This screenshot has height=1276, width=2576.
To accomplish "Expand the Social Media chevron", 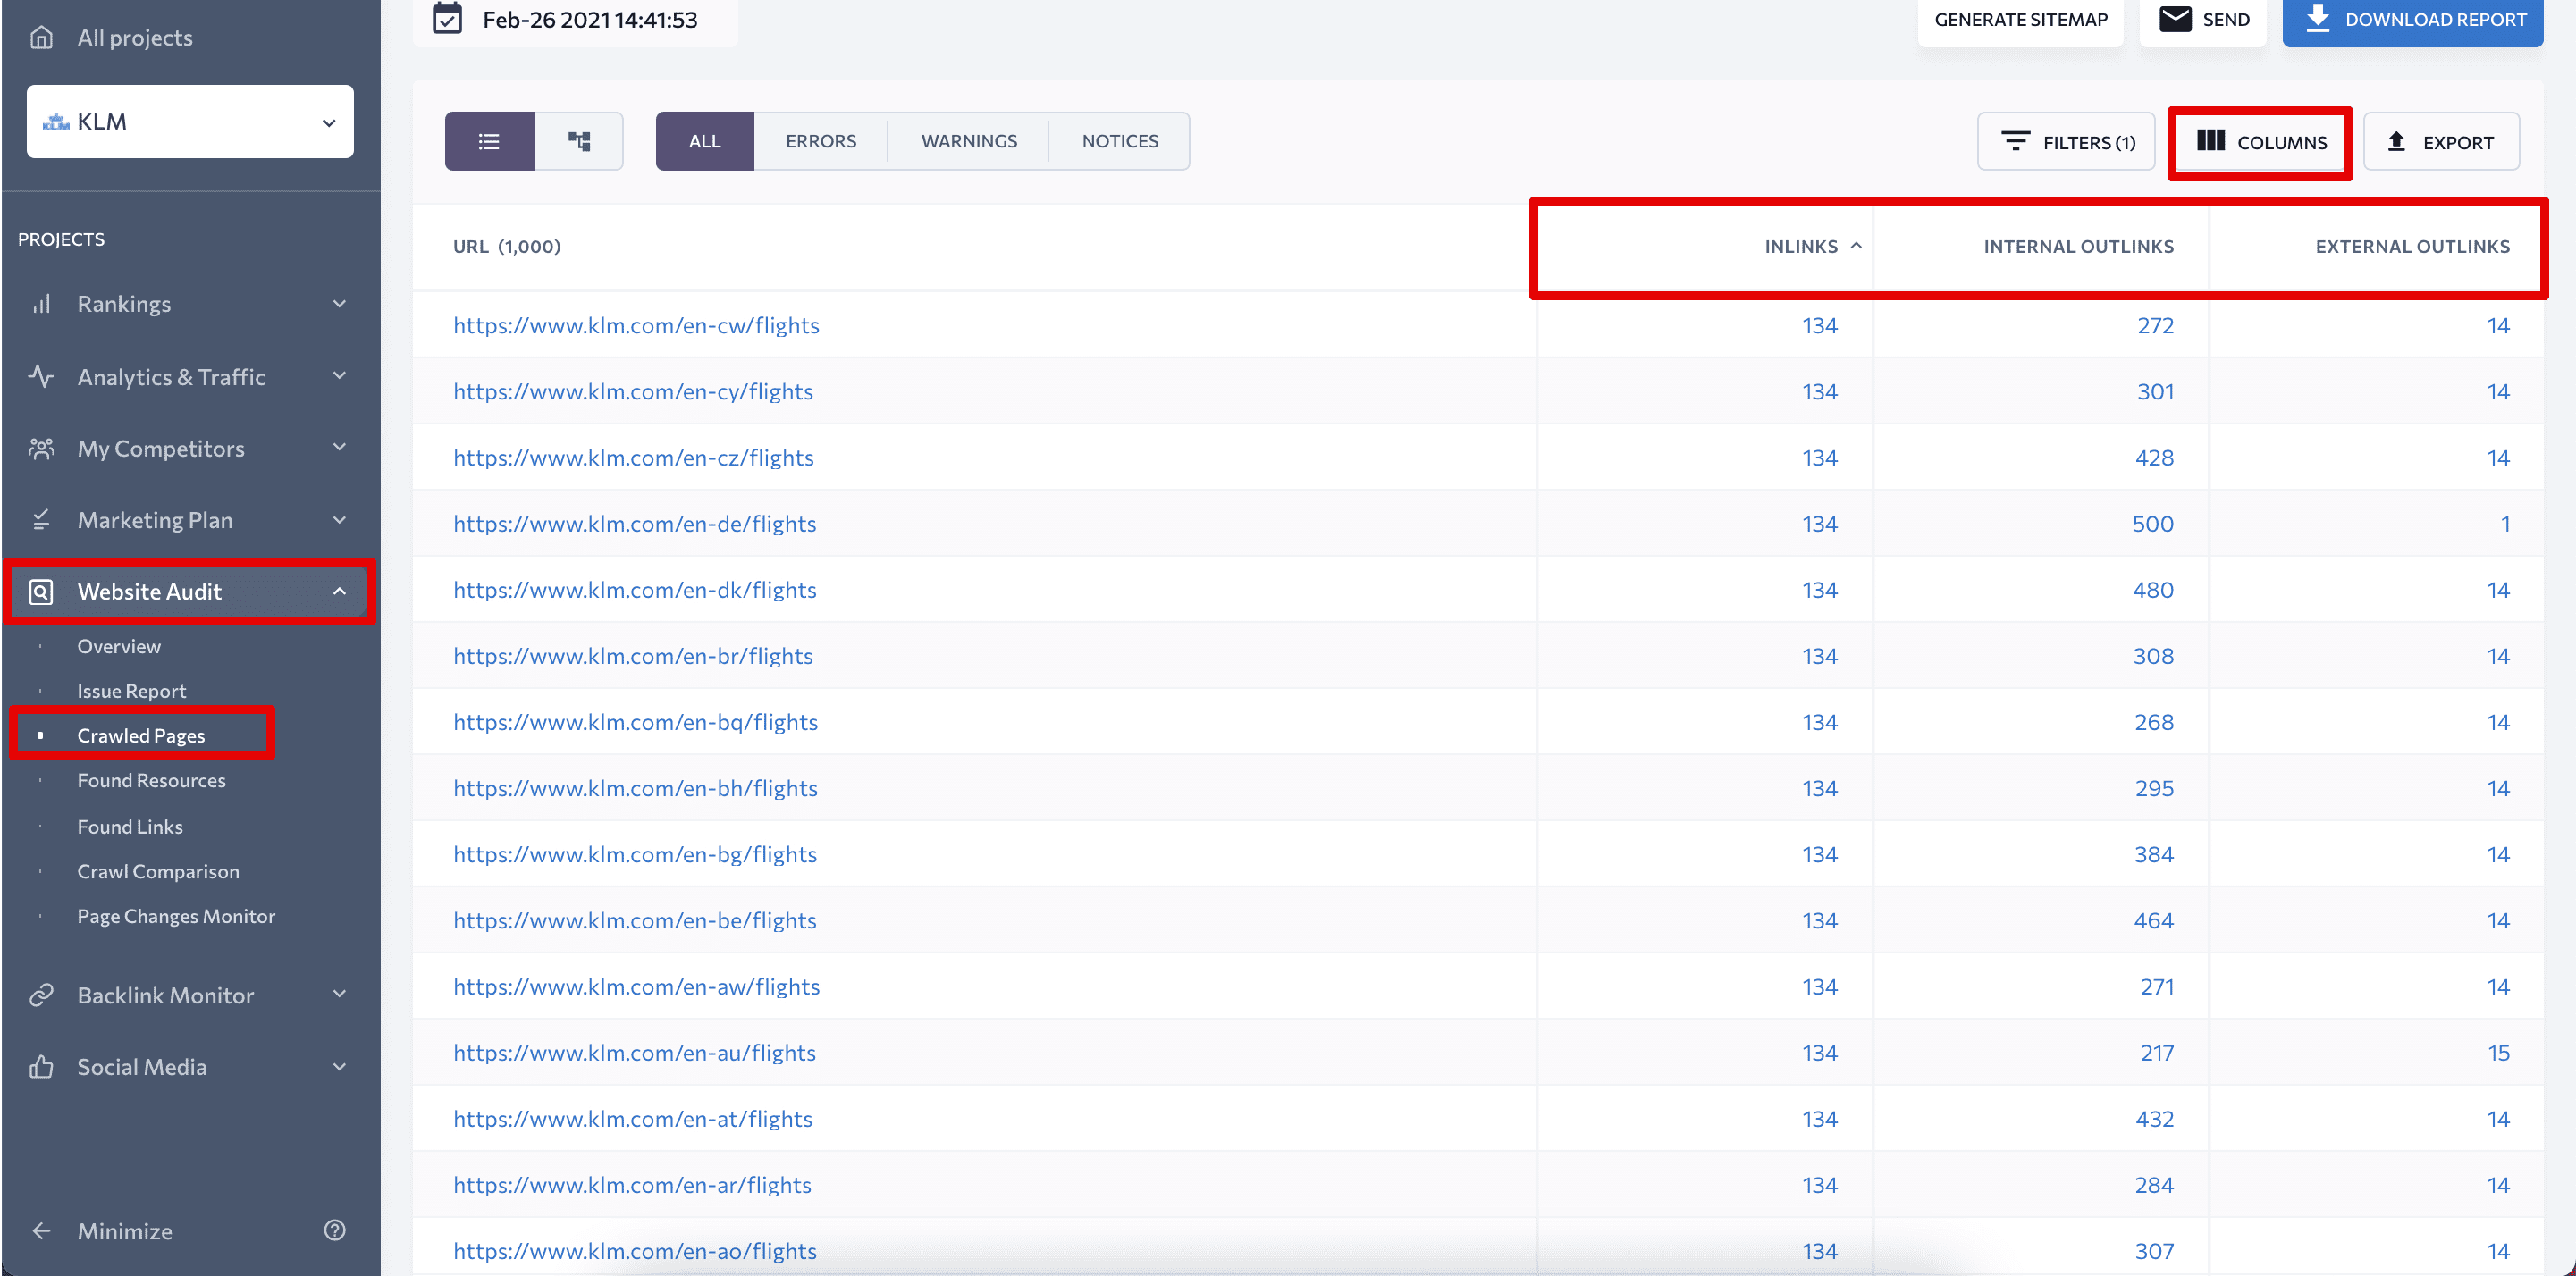I will click(340, 1067).
